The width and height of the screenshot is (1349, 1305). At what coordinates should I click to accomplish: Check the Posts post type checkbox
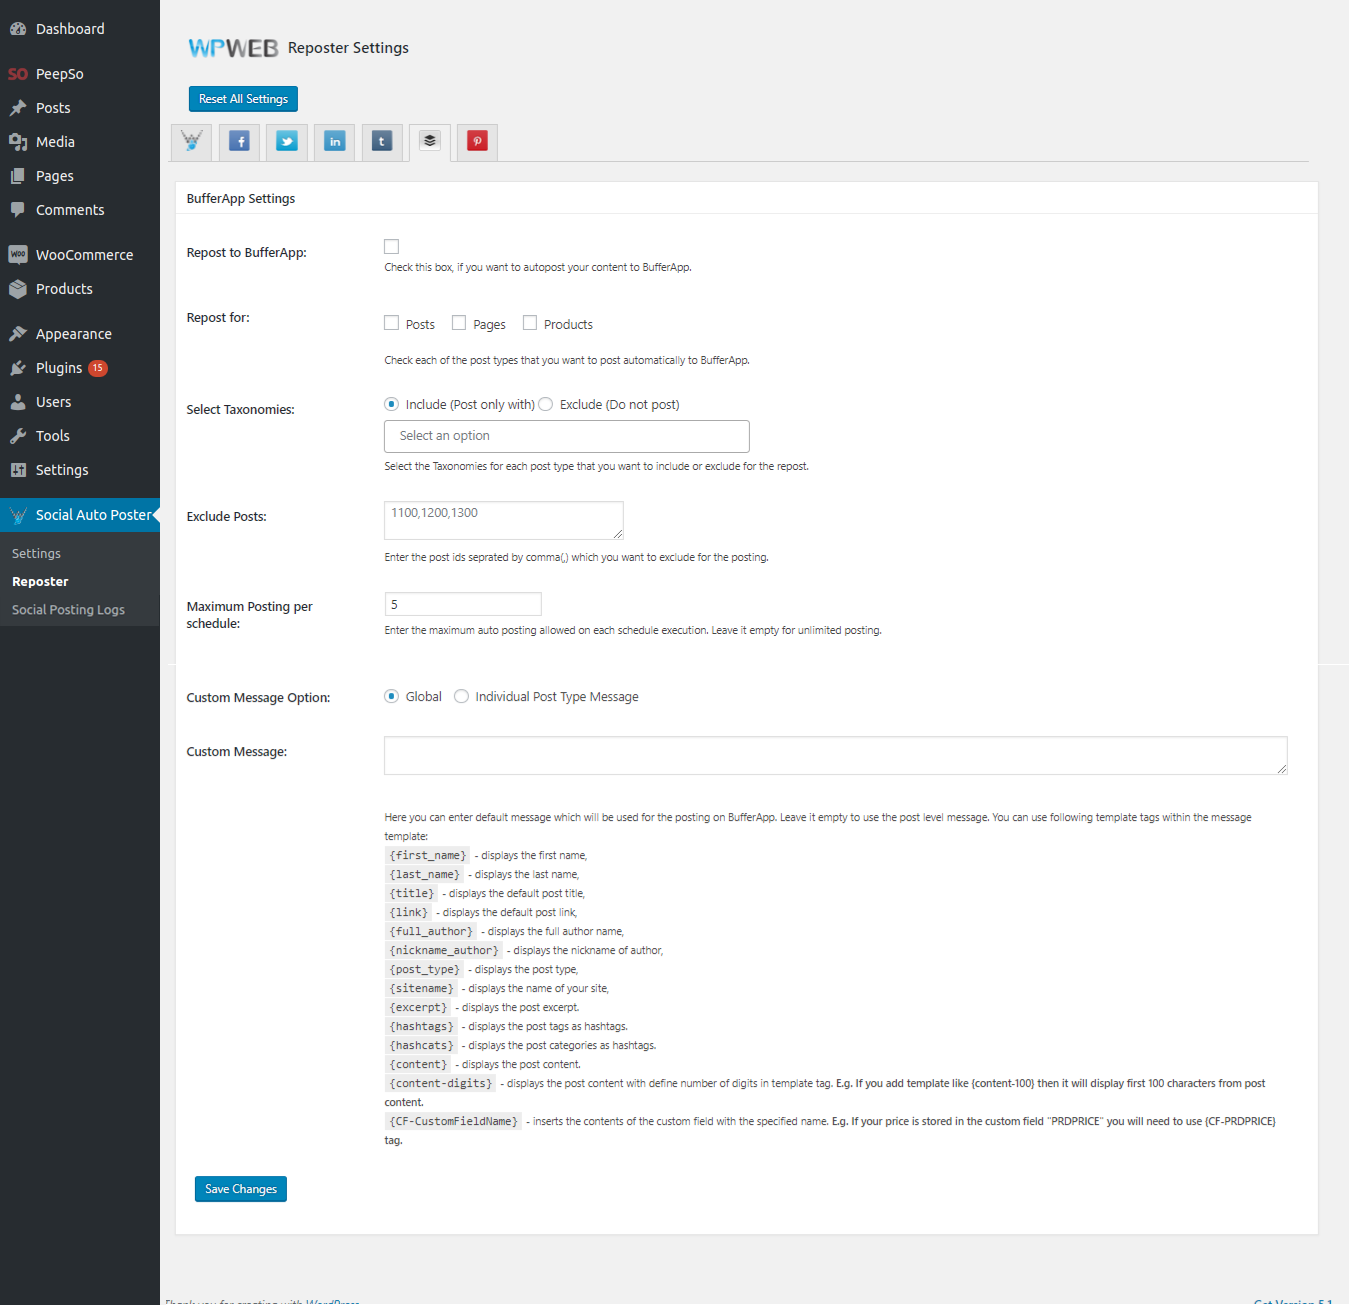pyautogui.click(x=392, y=323)
